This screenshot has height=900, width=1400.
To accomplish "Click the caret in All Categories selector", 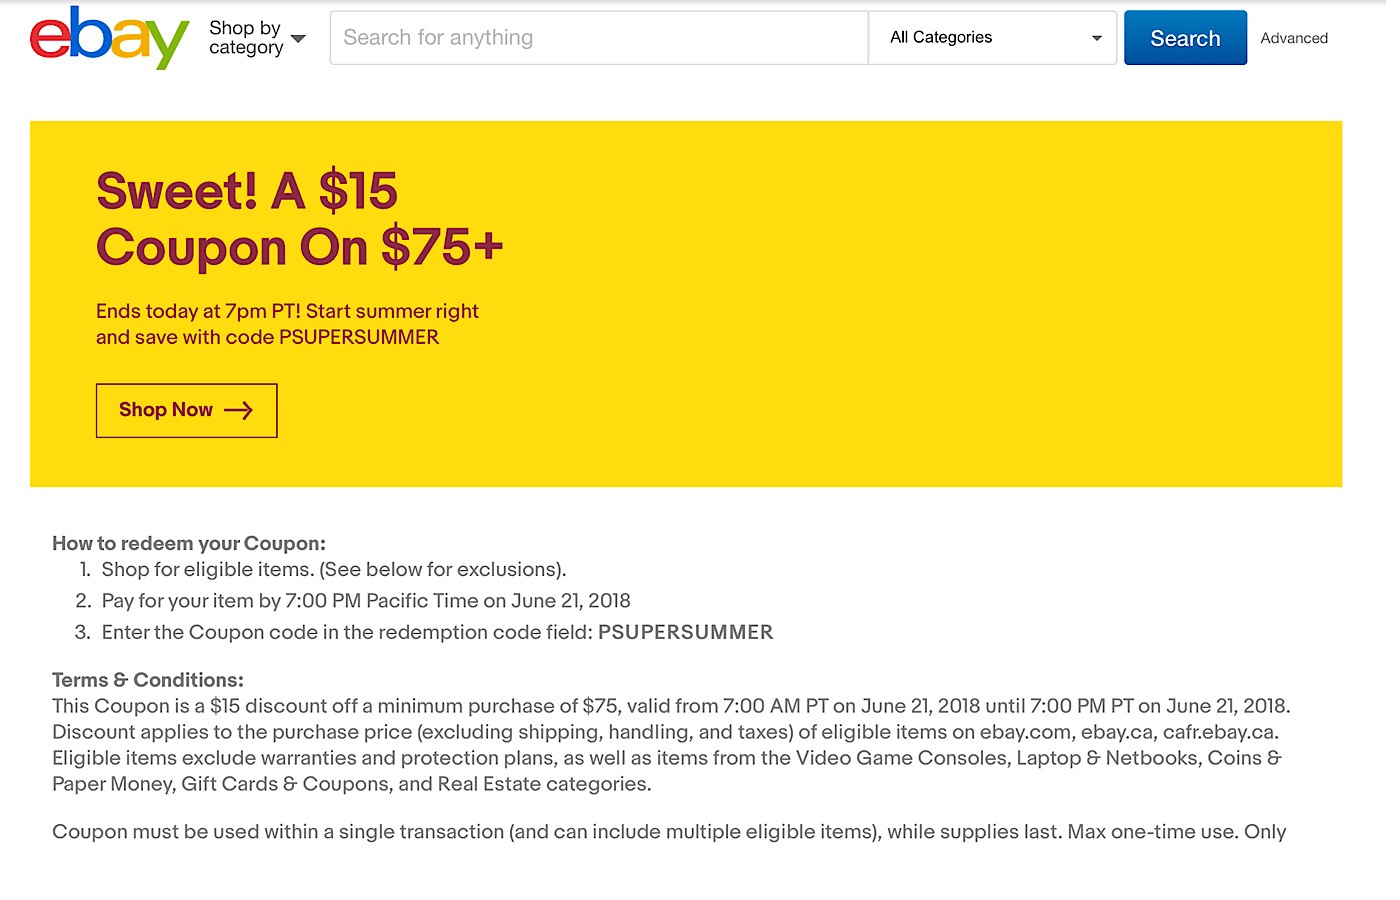I will pyautogui.click(x=1097, y=38).
